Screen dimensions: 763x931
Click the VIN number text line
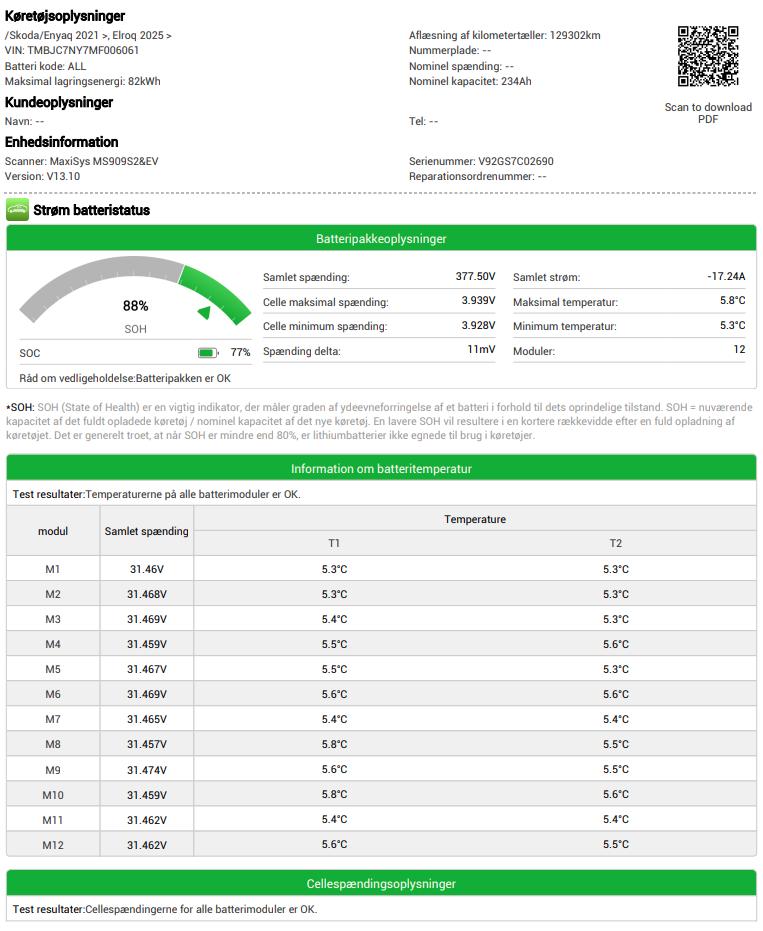(72, 50)
